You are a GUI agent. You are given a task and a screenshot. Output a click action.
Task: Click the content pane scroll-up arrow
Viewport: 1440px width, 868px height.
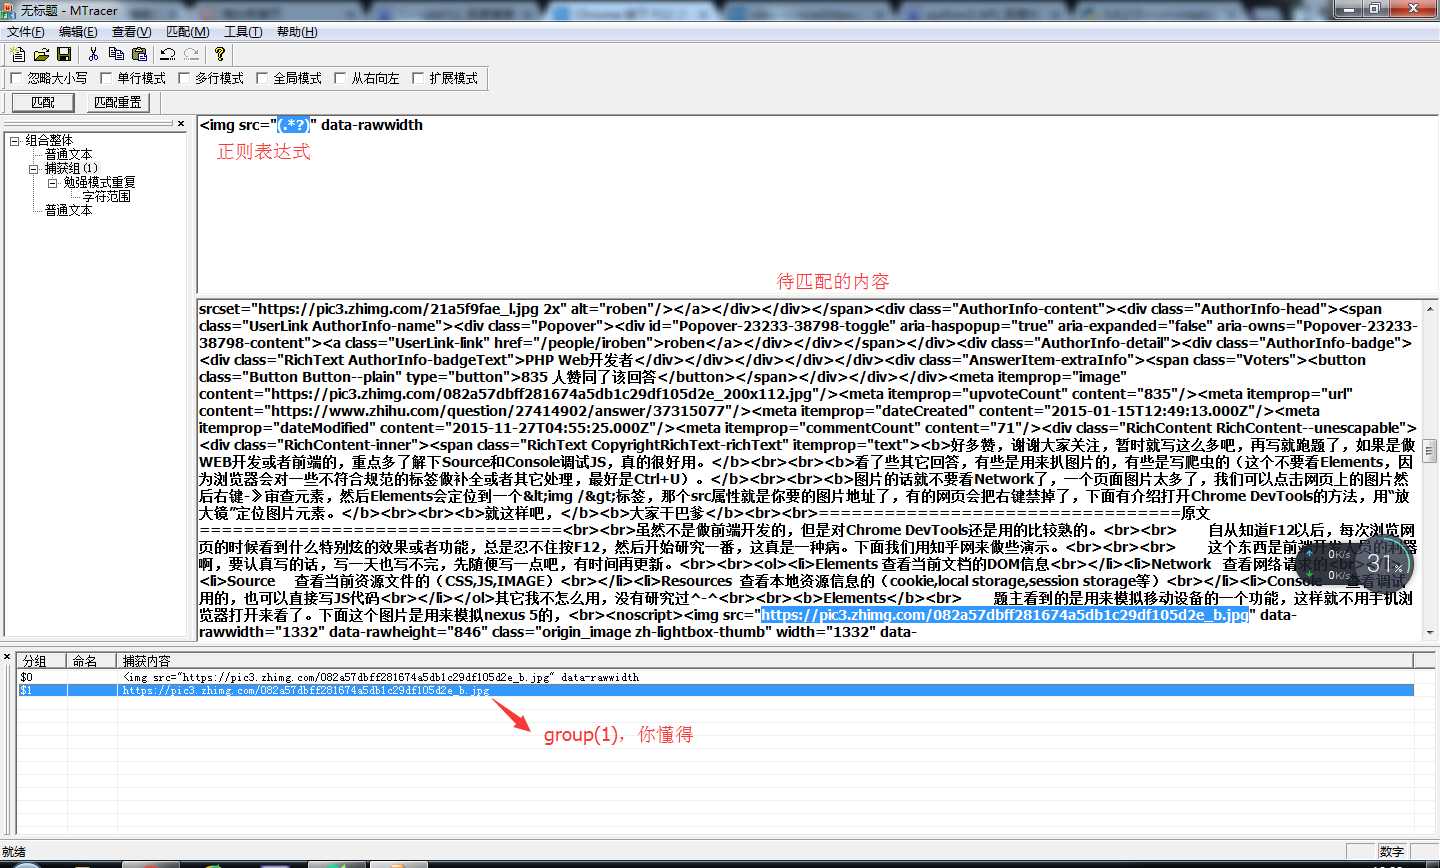point(1430,309)
